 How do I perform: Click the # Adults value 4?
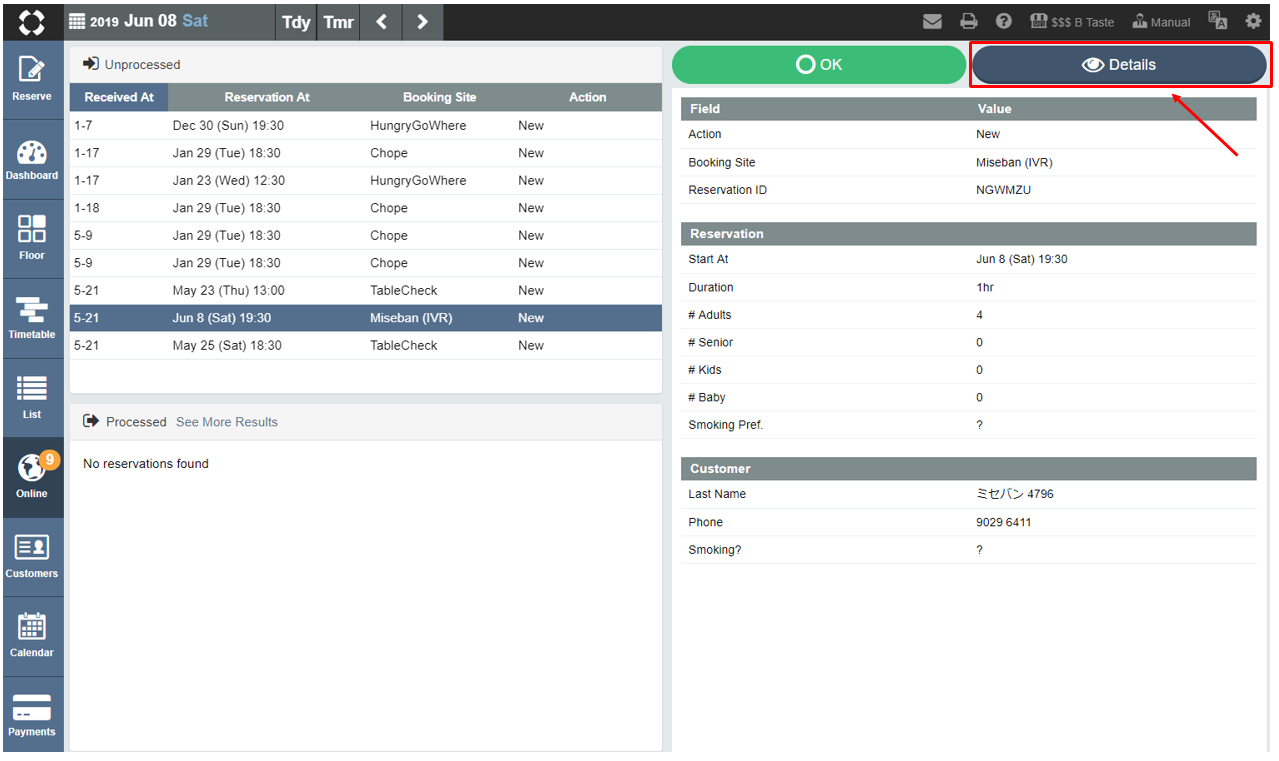tap(980, 315)
